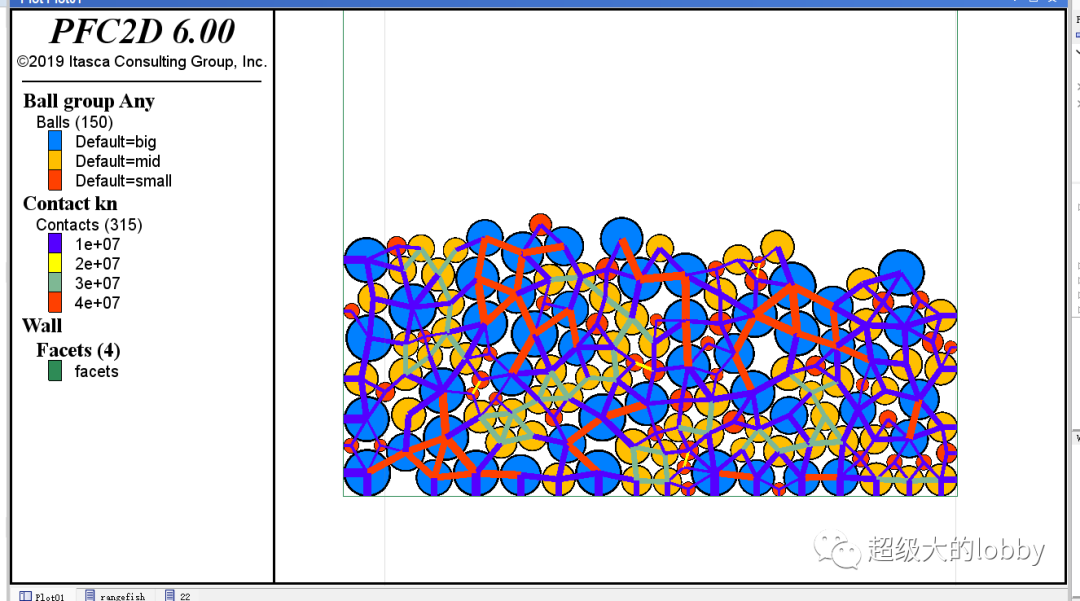The width and height of the screenshot is (1080, 601).
Task: Click the facets legend label
Action: [x=96, y=372]
